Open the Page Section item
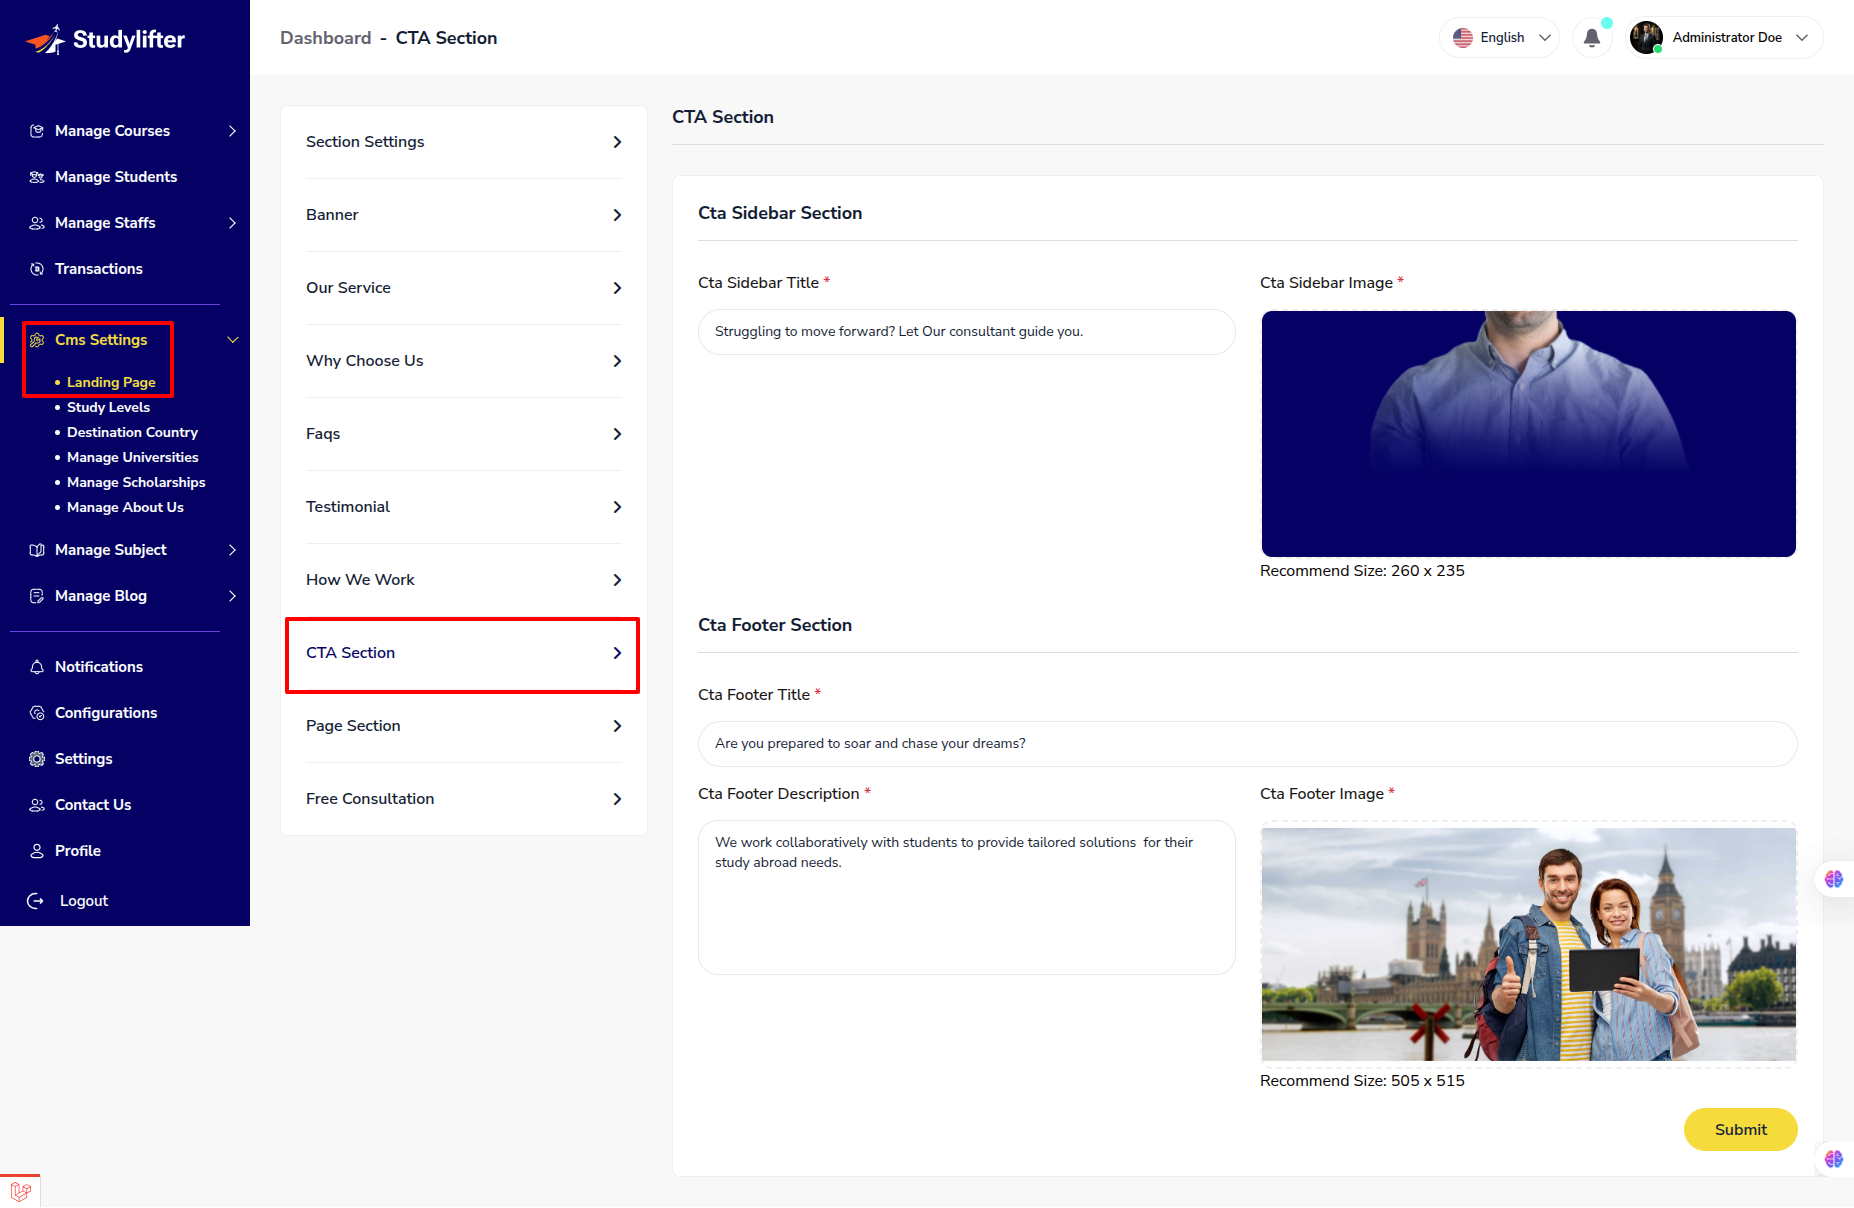1854x1208 pixels. (x=463, y=726)
